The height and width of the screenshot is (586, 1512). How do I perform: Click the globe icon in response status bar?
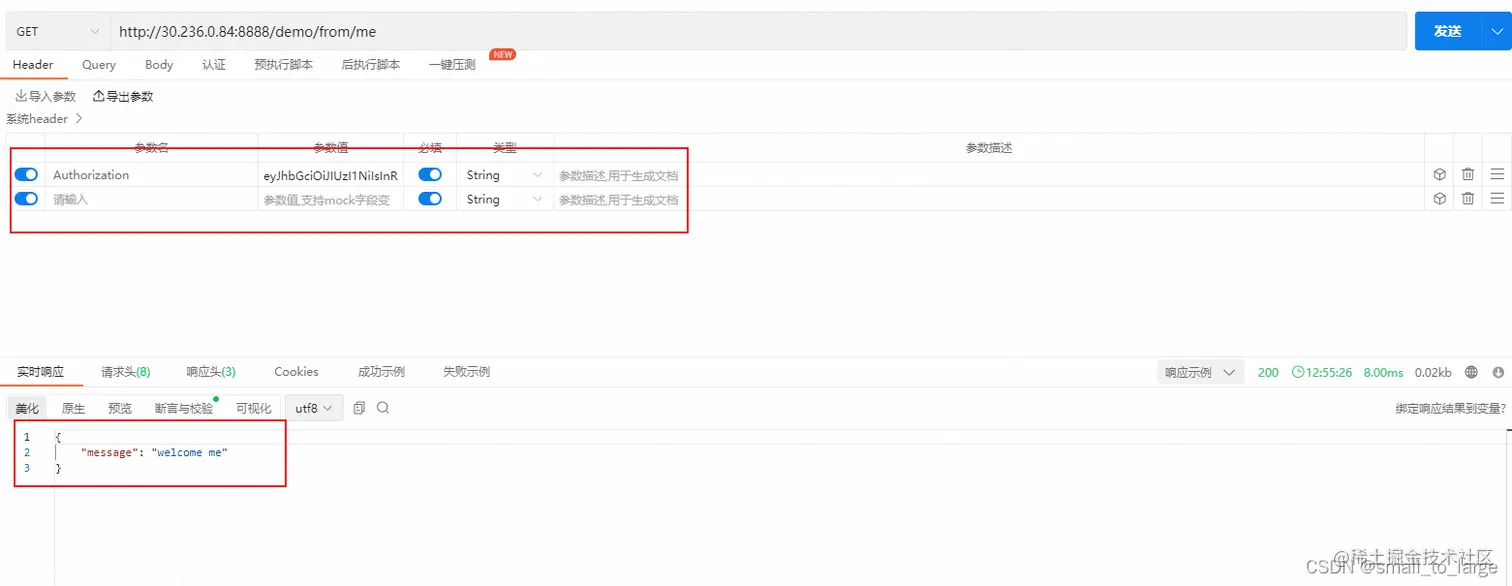pyautogui.click(x=1471, y=372)
